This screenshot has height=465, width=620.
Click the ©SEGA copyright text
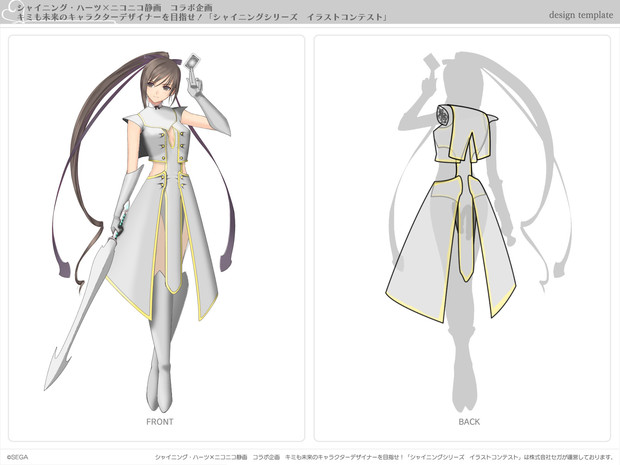click(x=17, y=457)
